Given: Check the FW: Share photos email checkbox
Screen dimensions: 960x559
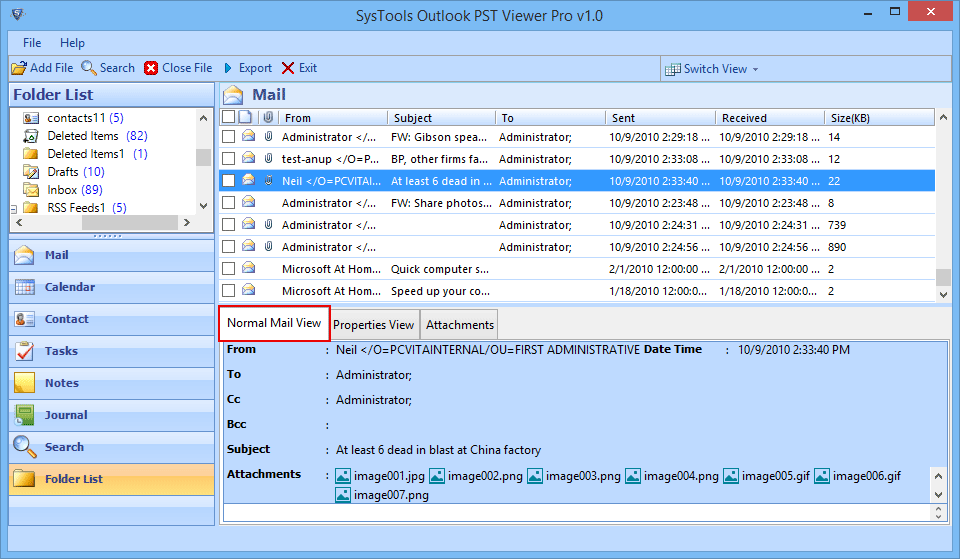Looking at the screenshot, I should coord(228,203).
